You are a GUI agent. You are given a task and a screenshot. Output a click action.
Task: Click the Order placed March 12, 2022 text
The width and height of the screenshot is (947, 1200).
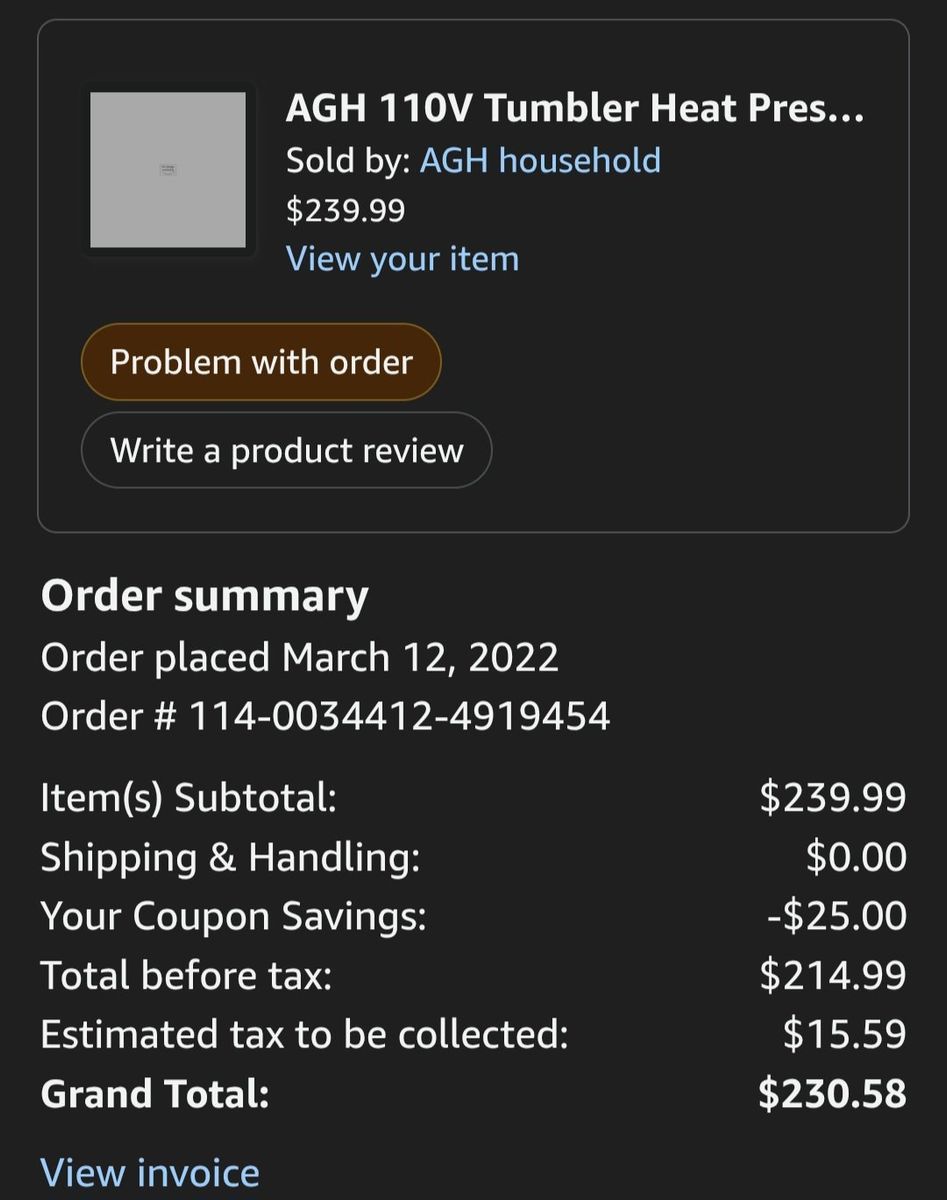300,657
